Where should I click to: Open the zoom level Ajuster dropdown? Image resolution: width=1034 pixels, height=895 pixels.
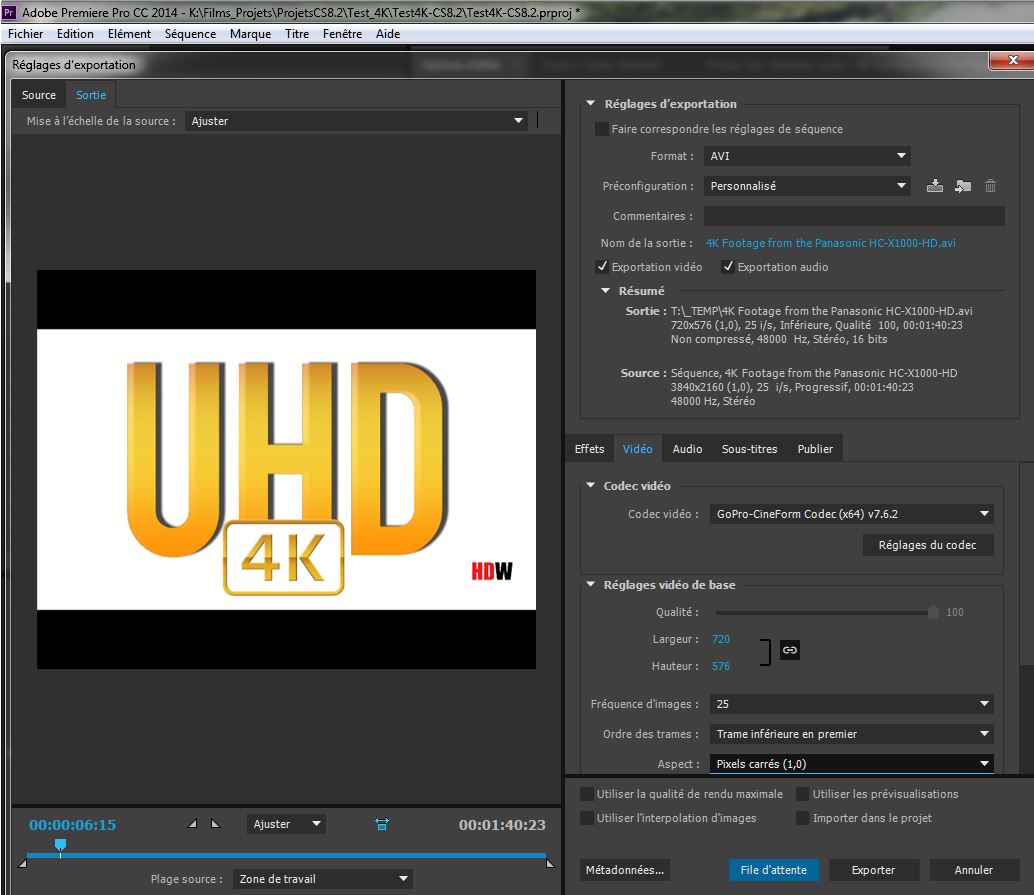(x=286, y=824)
